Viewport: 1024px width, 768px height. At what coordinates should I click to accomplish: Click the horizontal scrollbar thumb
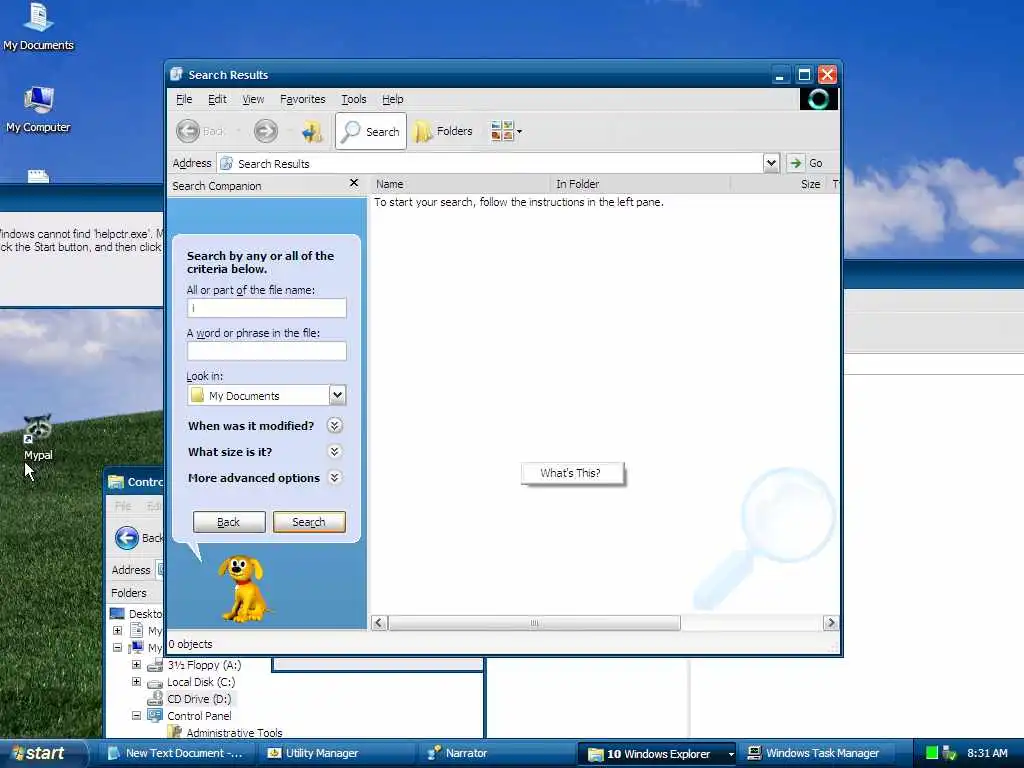534,623
